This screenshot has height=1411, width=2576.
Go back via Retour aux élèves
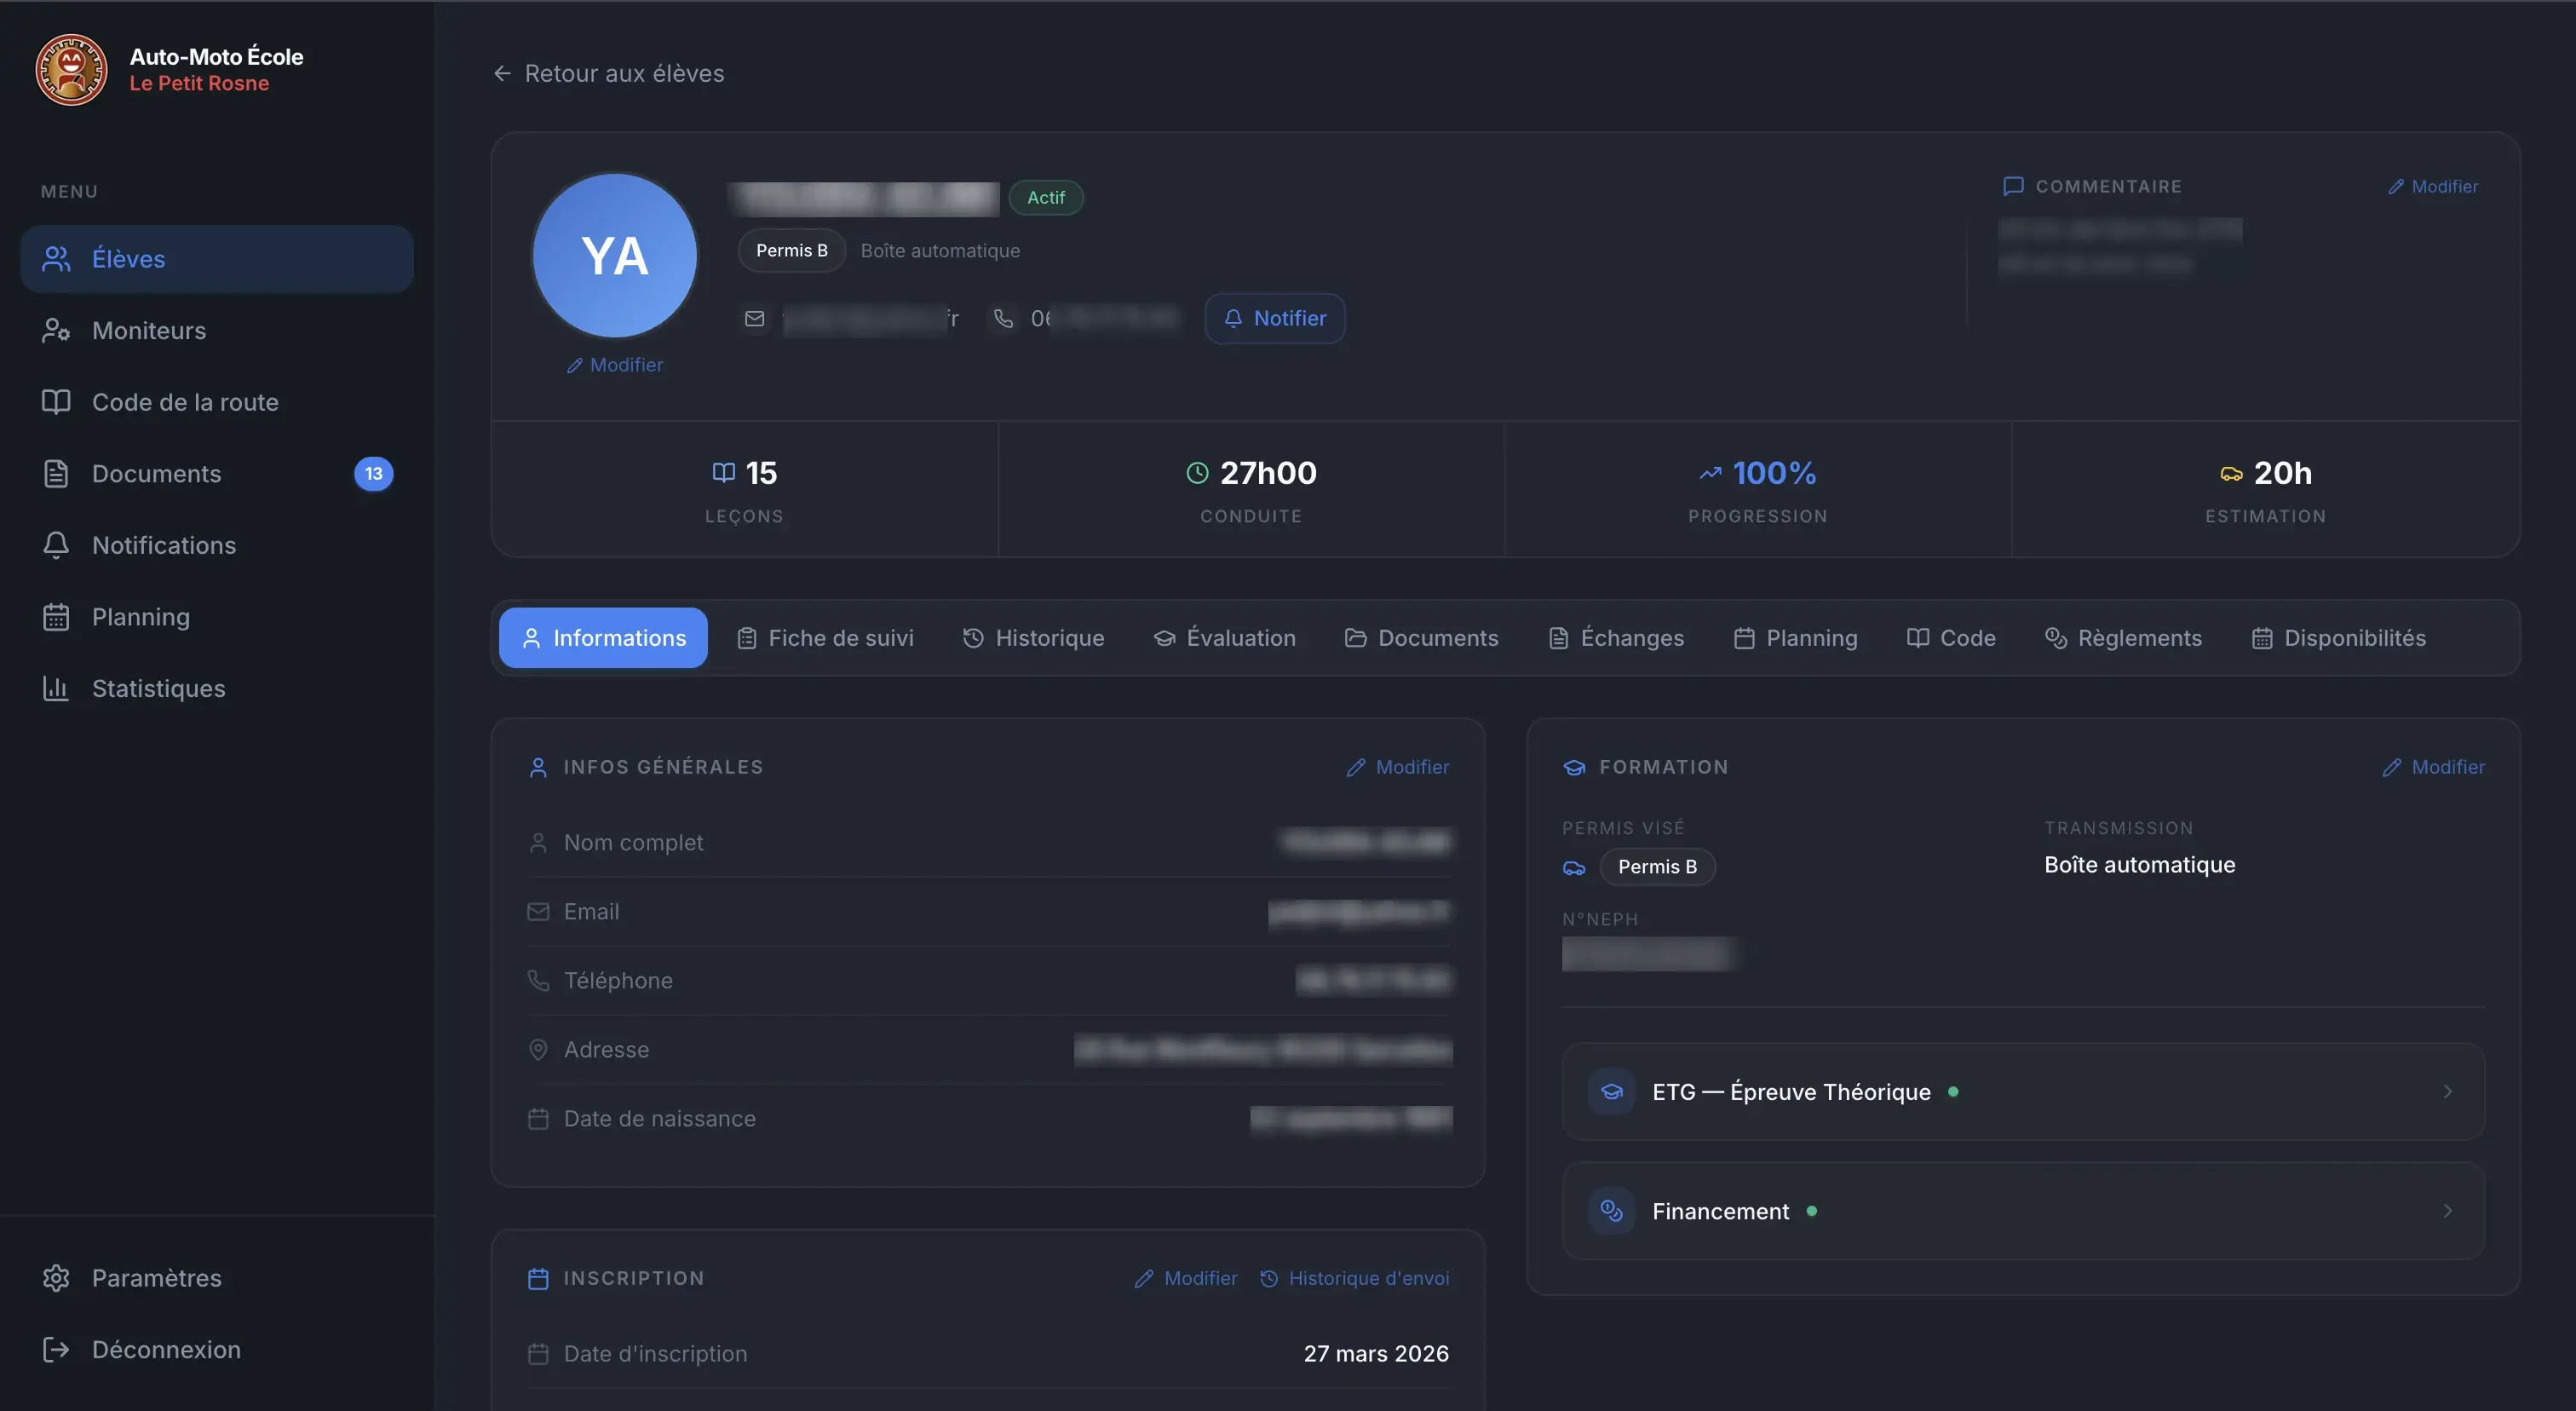click(609, 74)
